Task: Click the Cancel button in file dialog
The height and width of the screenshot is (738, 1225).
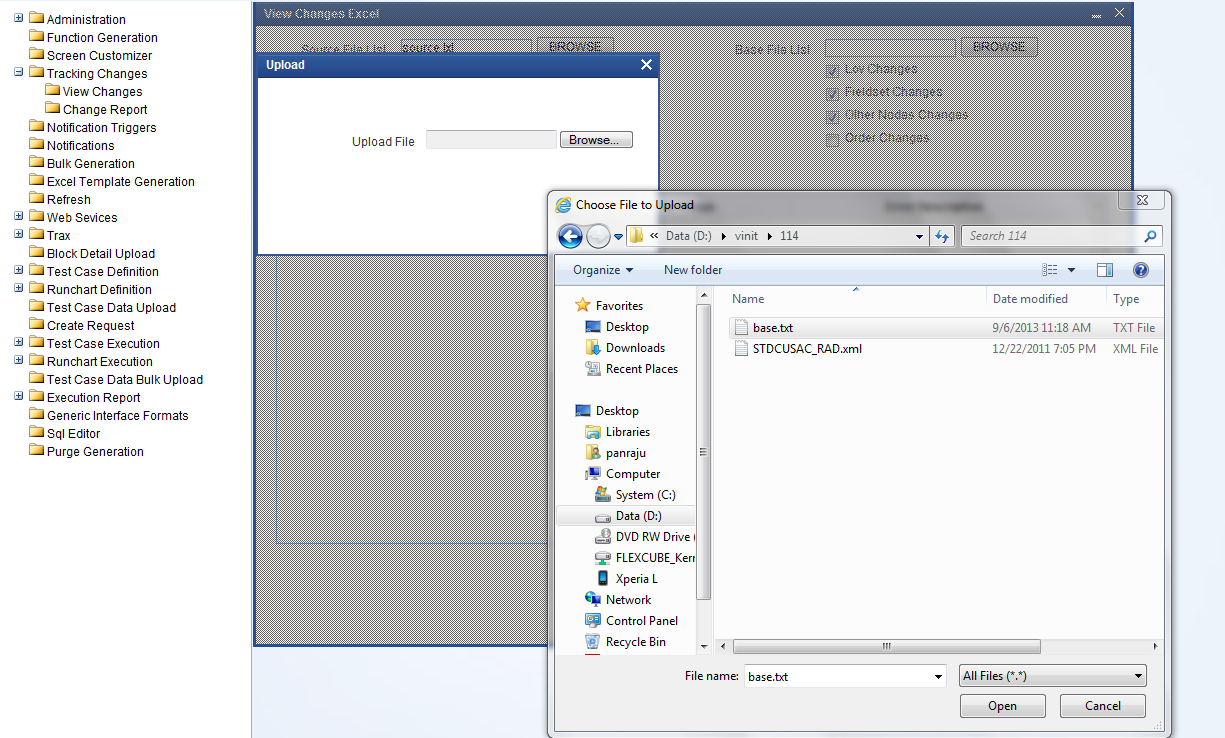Action: [x=1103, y=706]
